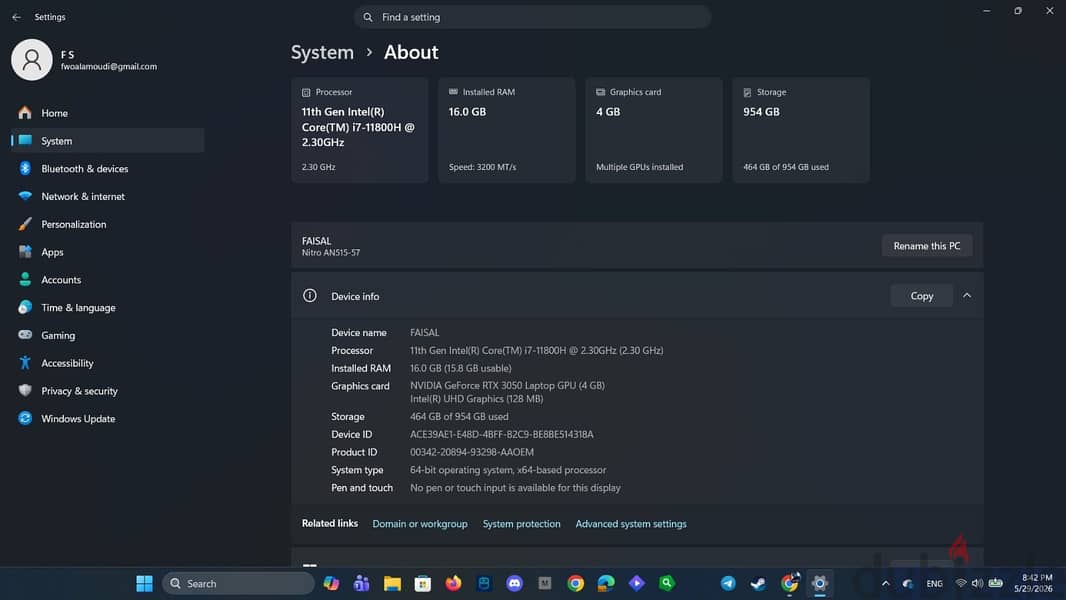Click the battery status tray icon
This screenshot has height=600, width=1066.
tap(996, 584)
